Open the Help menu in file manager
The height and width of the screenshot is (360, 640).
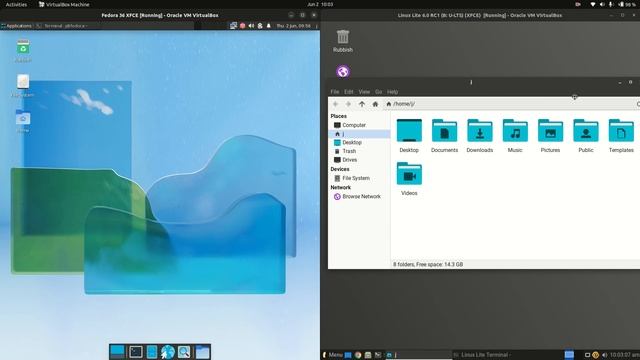pyautogui.click(x=392, y=92)
